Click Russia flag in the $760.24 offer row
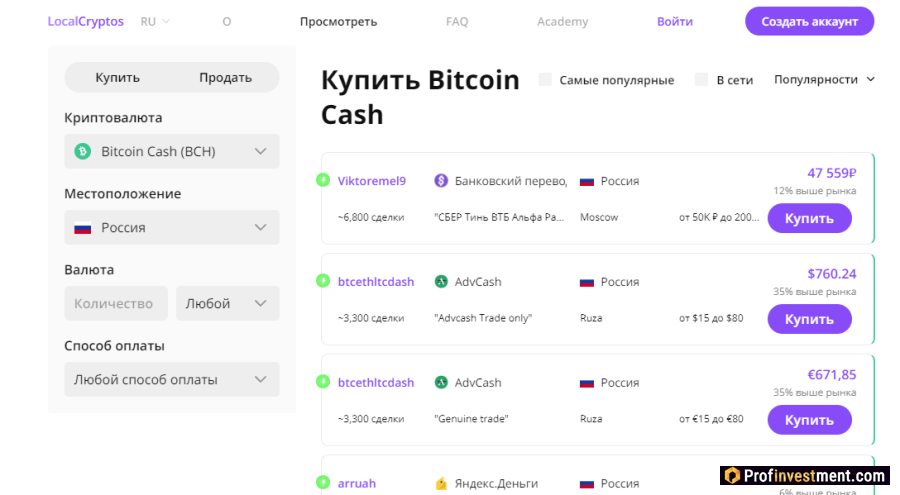Image resolution: width=900 pixels, height=495 pixels. 587,283
